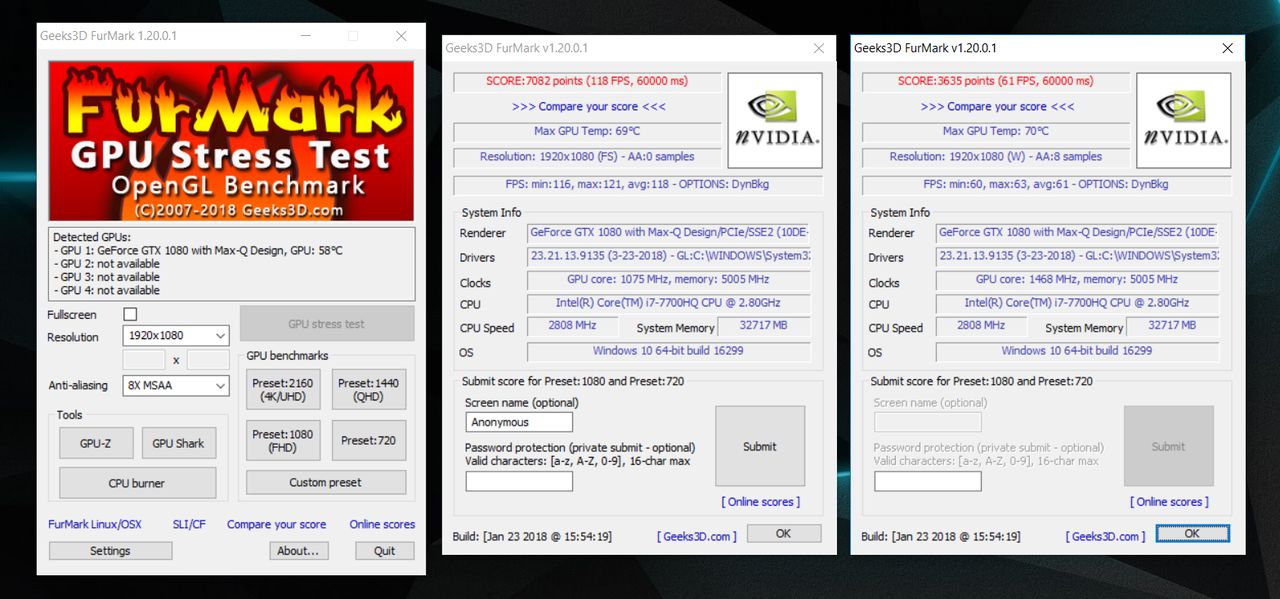Click password field in 3635 points dialog
The width and height of the screenshot is (1280, 599).
tap(928, 481)
